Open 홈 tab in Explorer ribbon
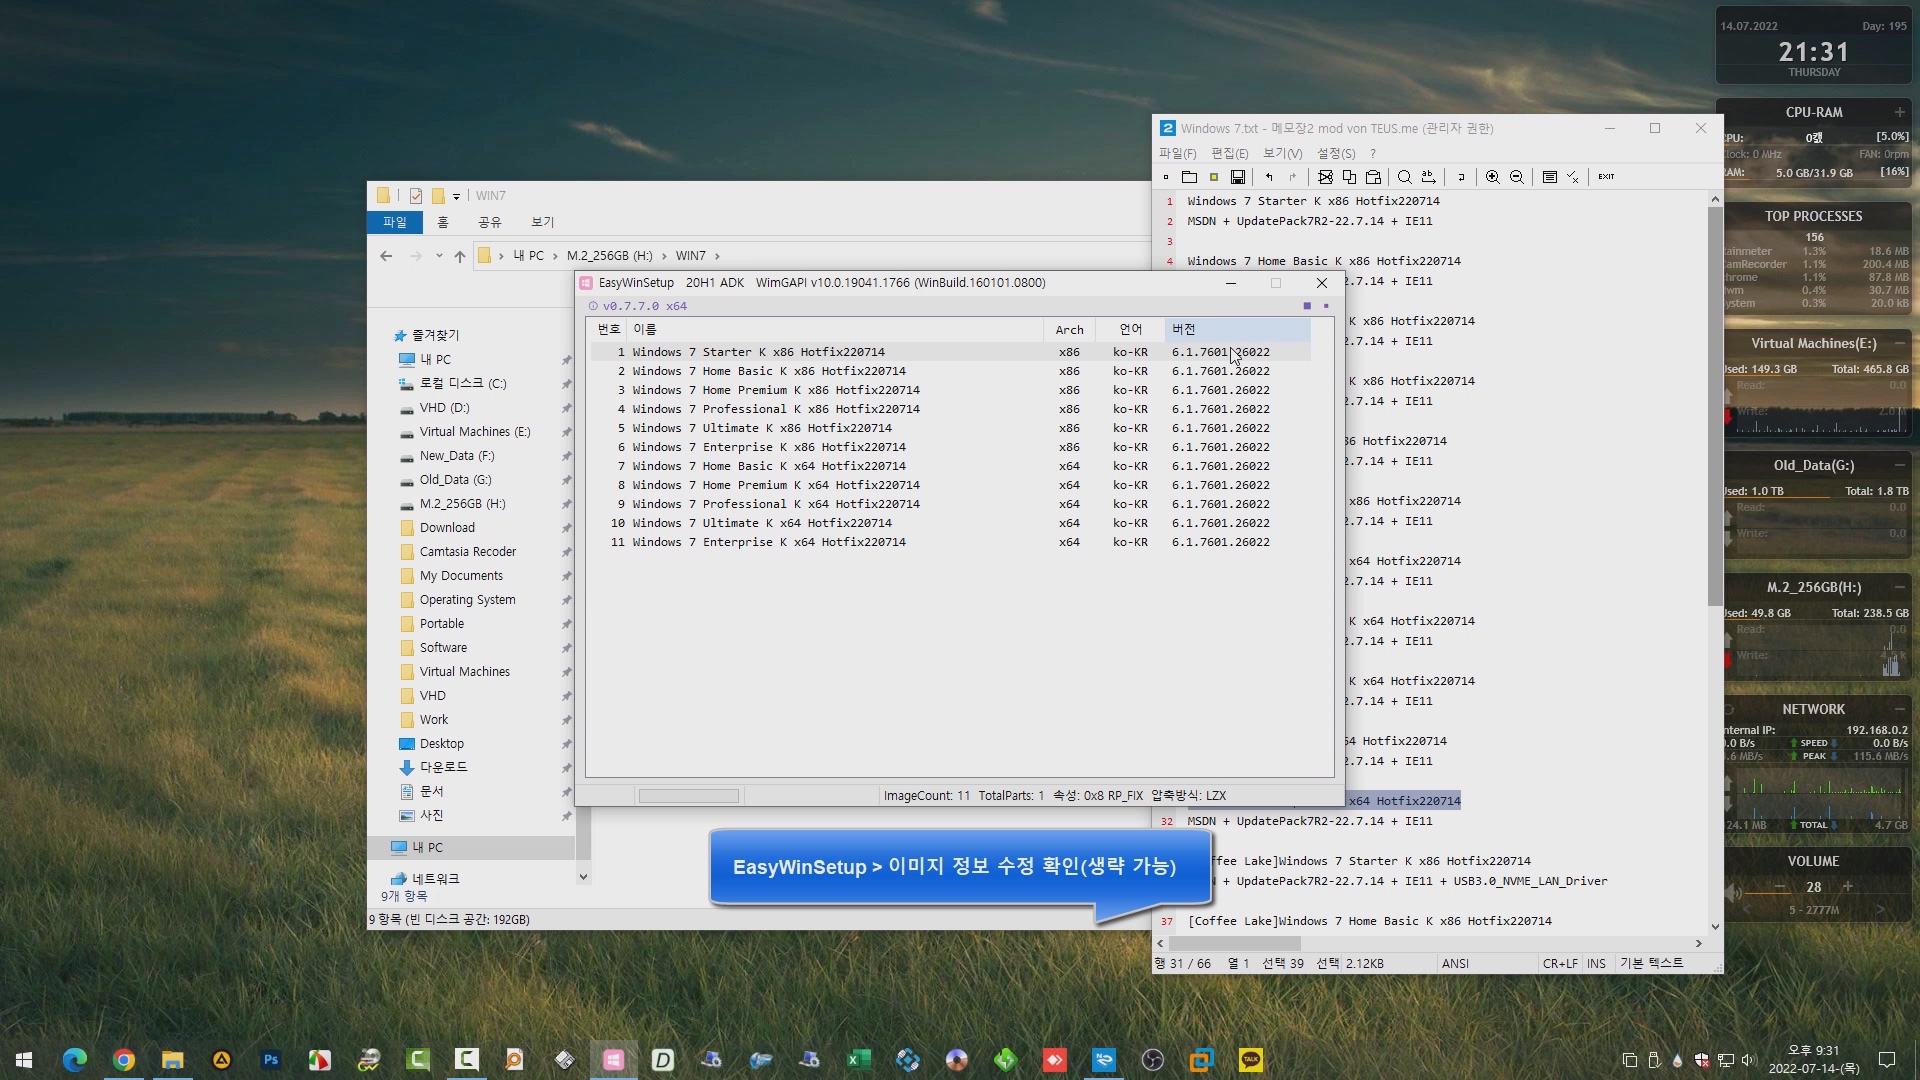The height and width of the screenshot is (1080, 1920). [443, 222]
